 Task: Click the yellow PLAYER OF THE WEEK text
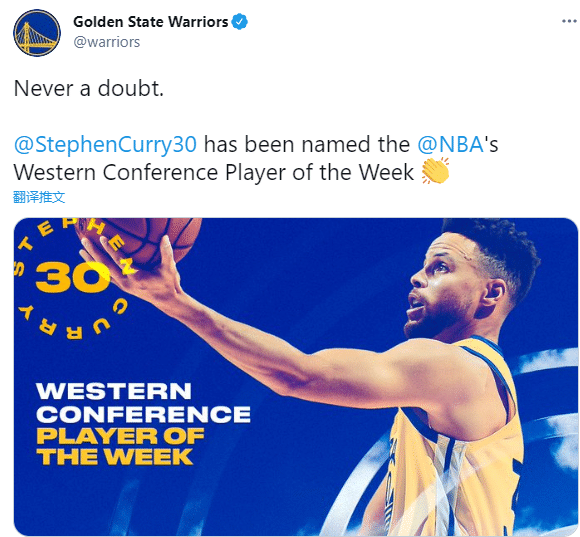point(120,446)
